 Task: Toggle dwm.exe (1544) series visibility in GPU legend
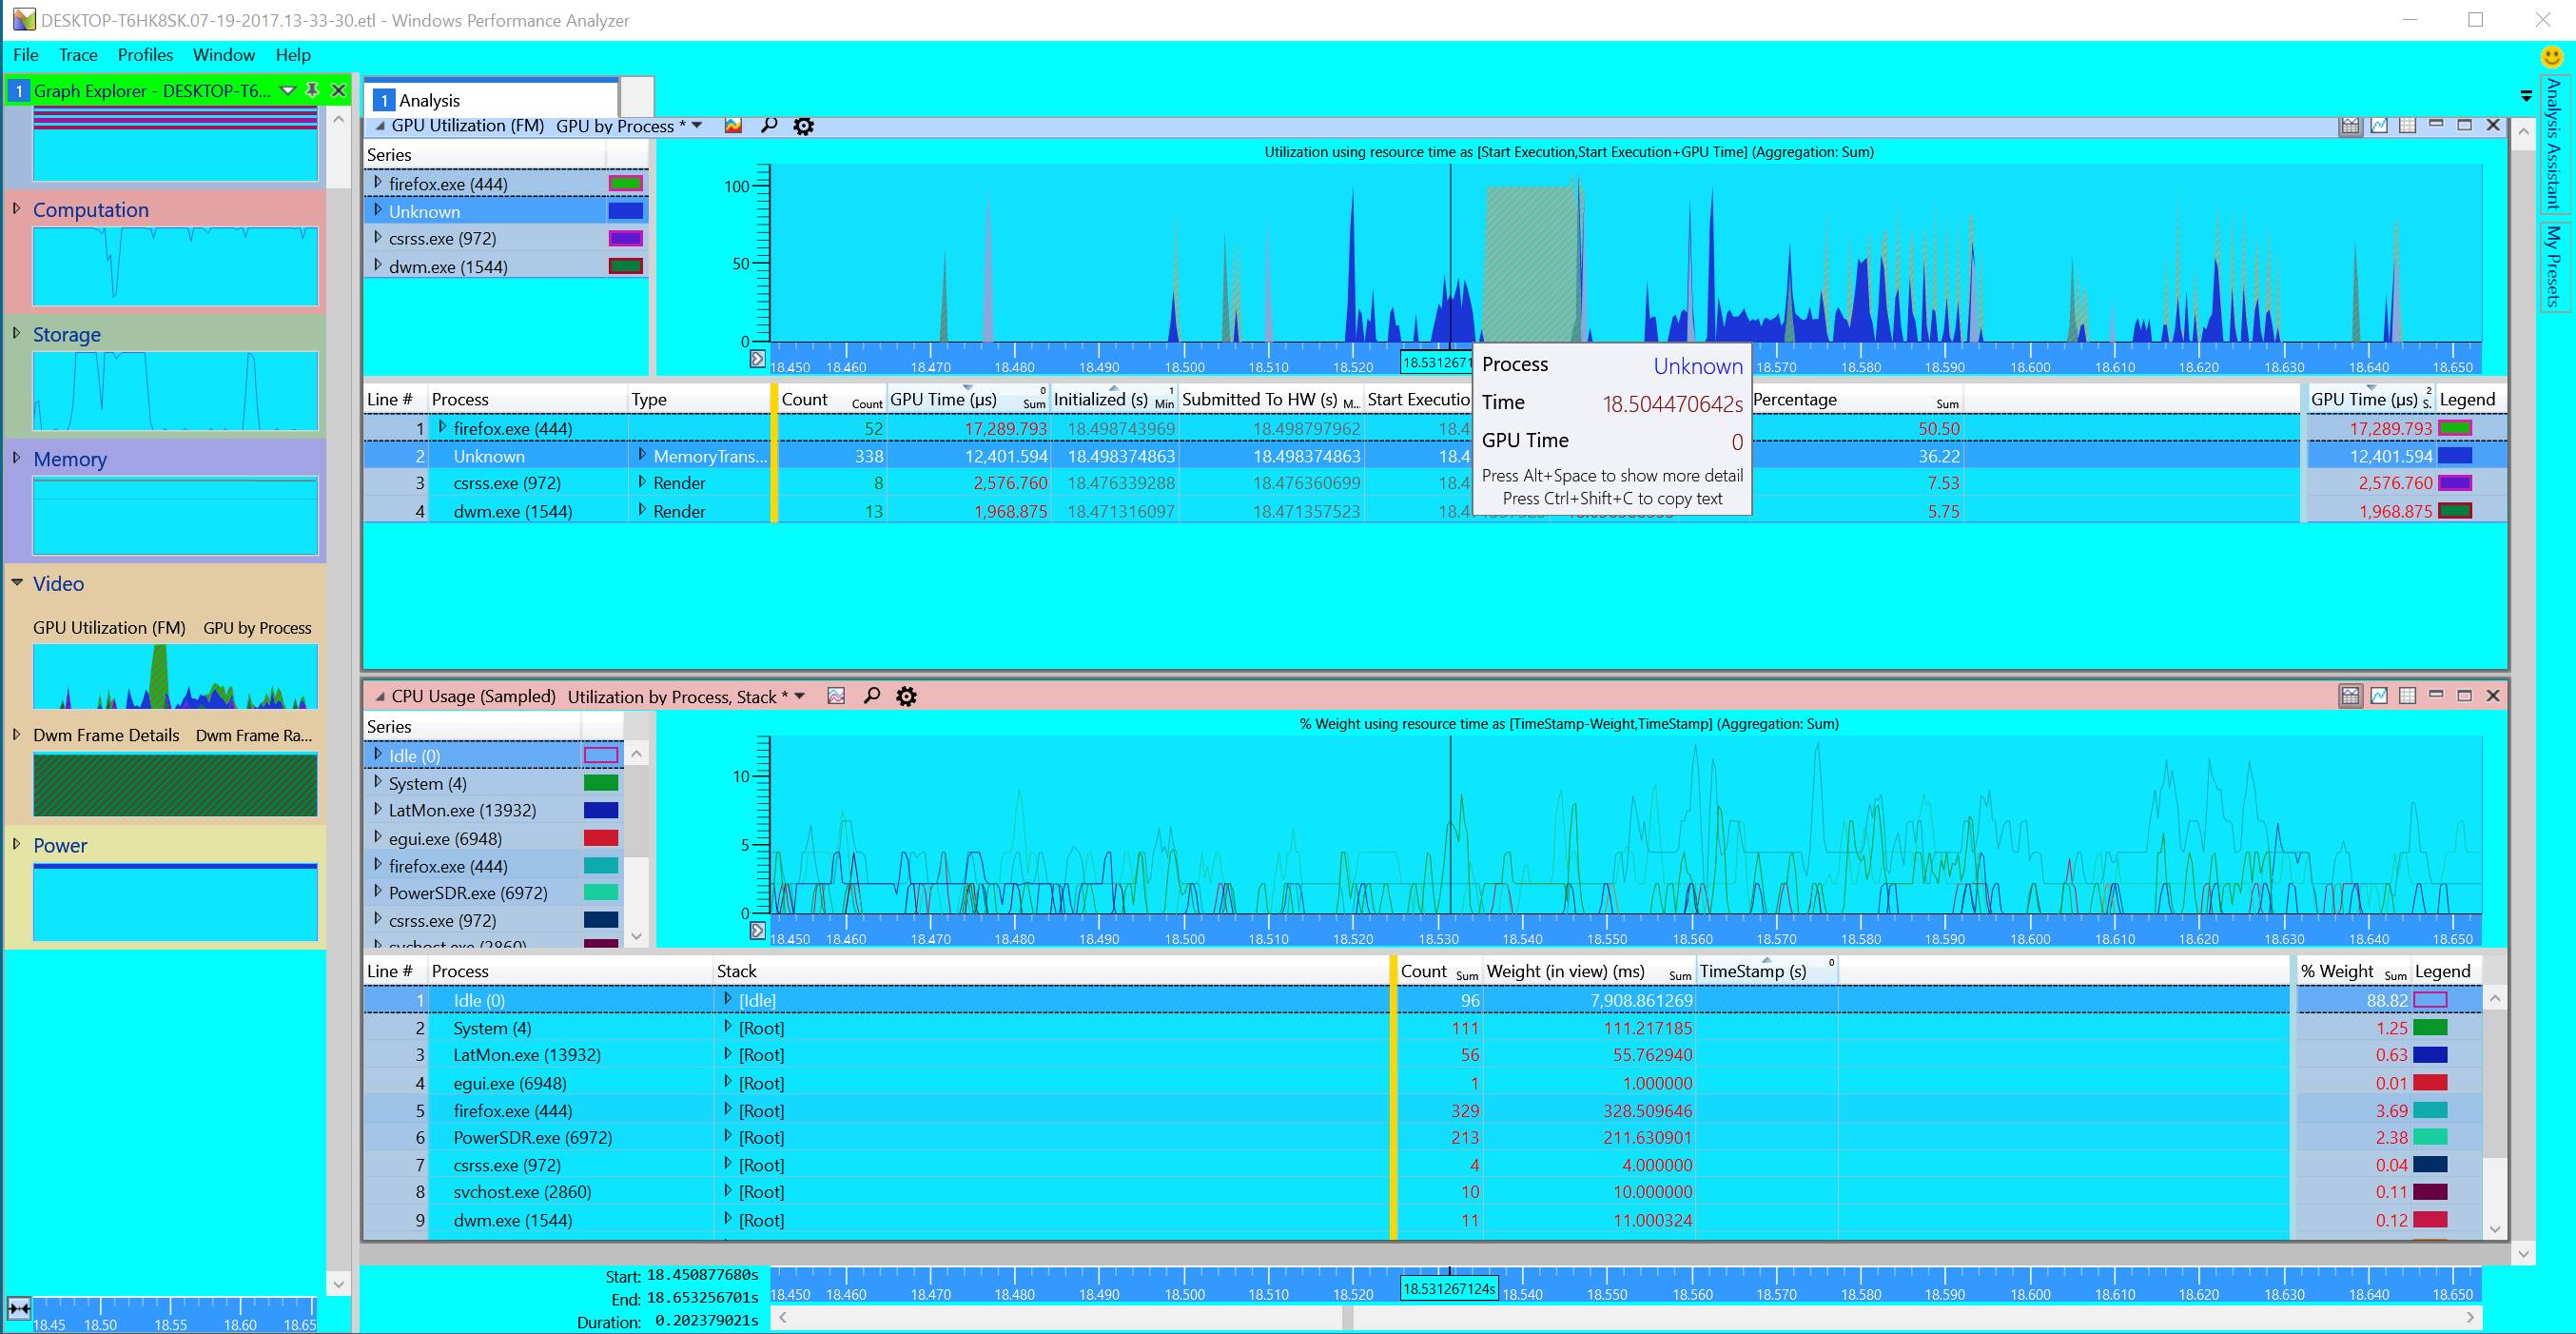click(x=625, y=267)
